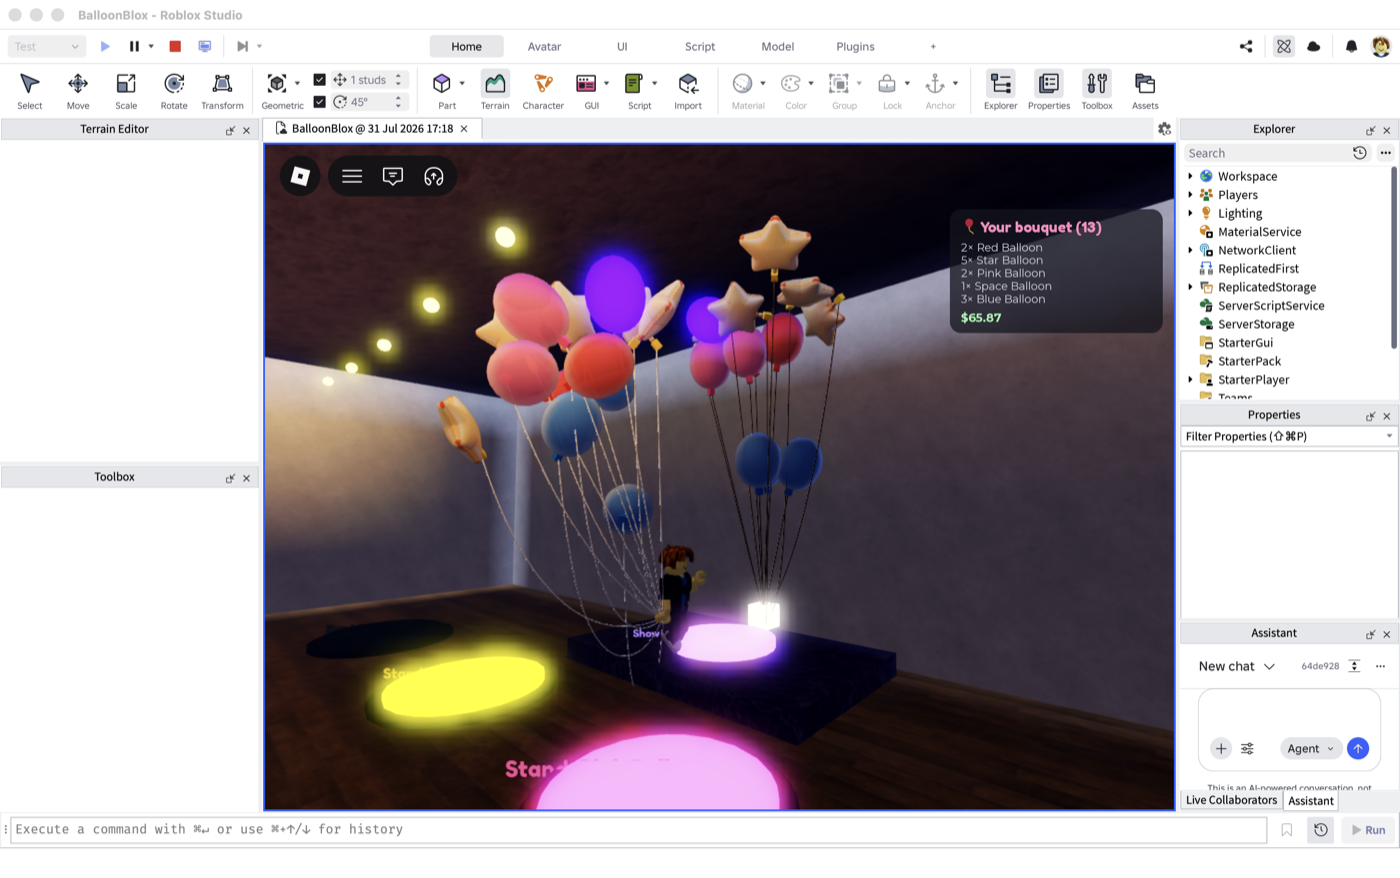Open the Toolbox button in ribbon
This screenshot has height=878, width=1400.
click(1097, 90)
